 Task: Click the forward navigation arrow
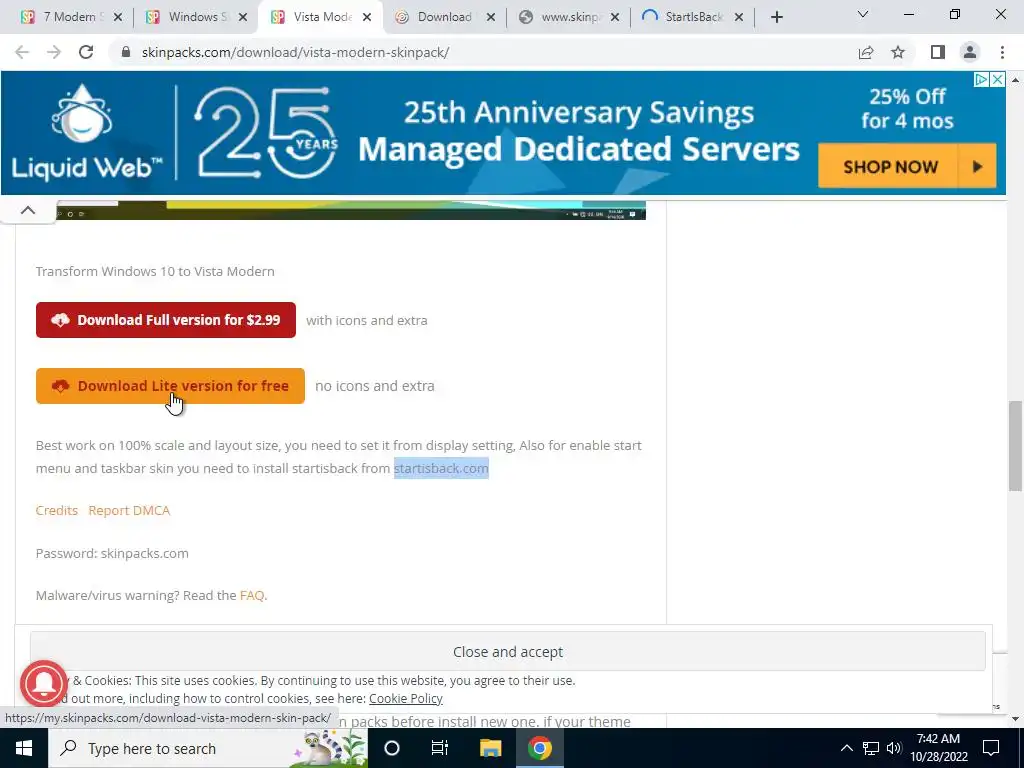[x=54, y=52]
